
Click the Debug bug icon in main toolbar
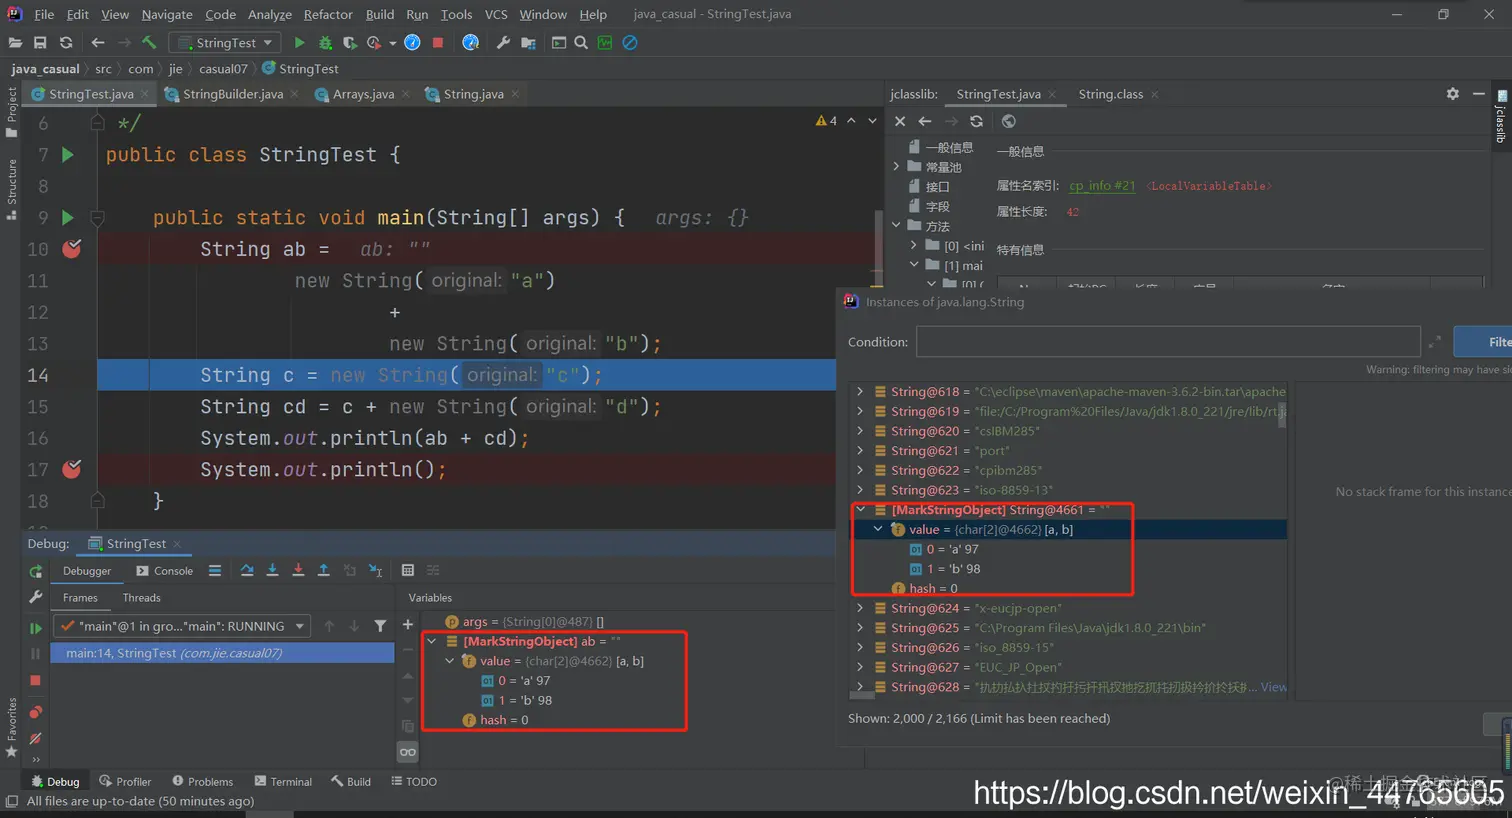[325, 43]
